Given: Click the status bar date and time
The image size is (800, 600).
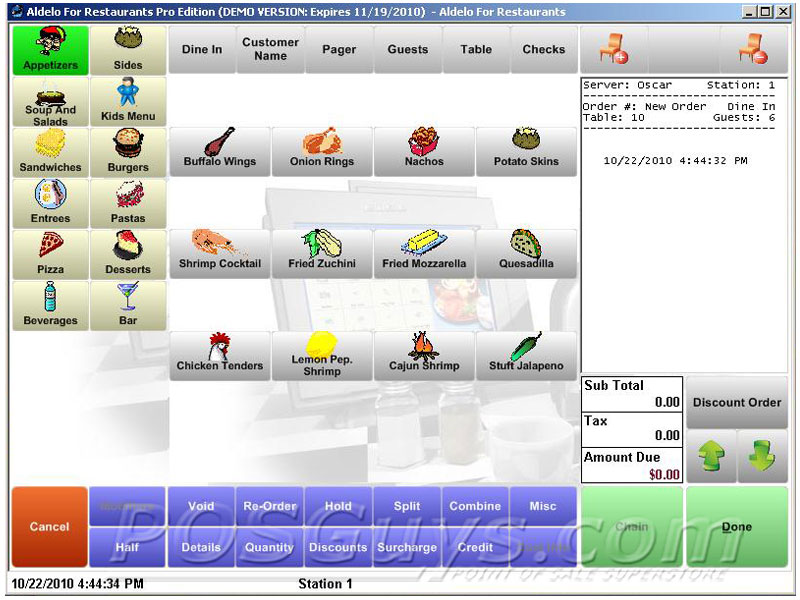Looking at the screenshot, I should (78, 584).
